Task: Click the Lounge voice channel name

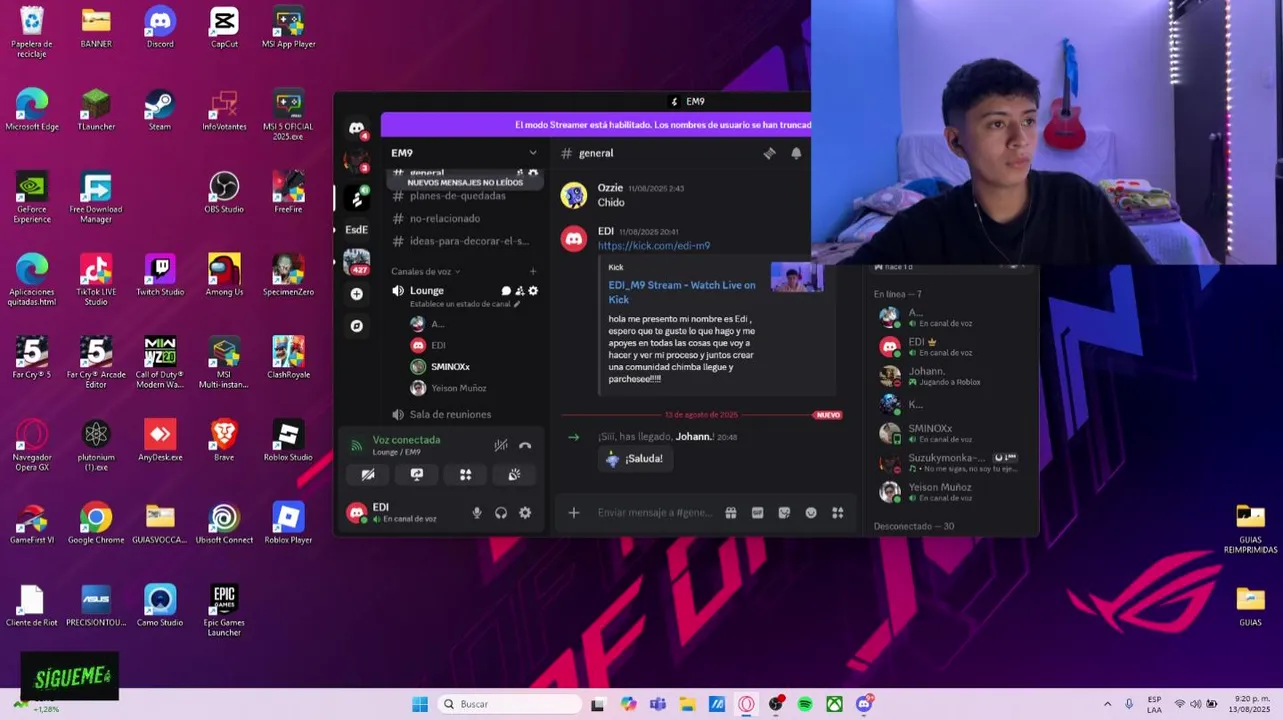Action: pos(427,291)
